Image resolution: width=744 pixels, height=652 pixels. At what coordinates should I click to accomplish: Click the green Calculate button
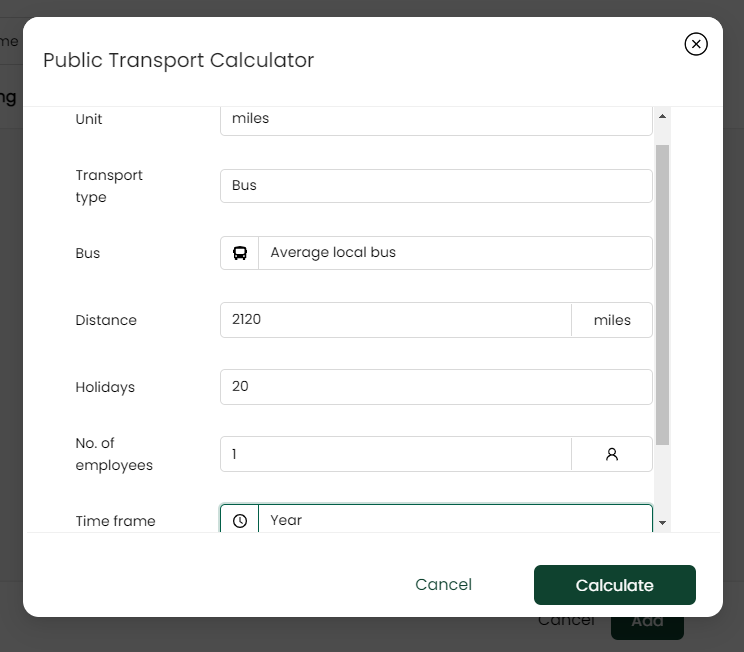click(x=614, y=585)
